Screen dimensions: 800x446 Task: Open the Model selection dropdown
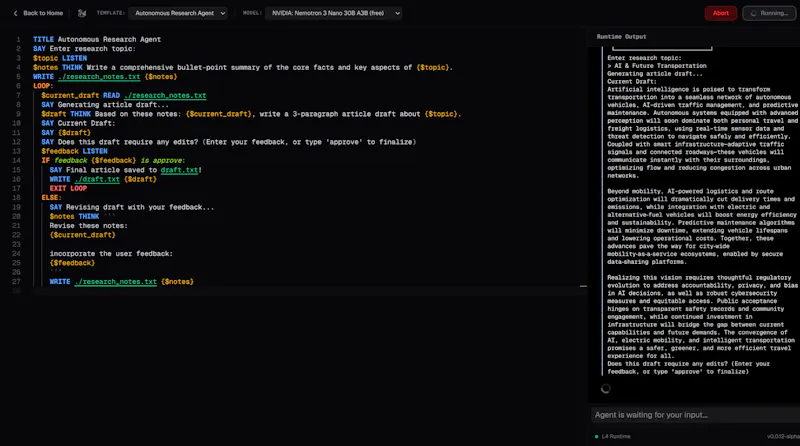[x=334, y=13]
